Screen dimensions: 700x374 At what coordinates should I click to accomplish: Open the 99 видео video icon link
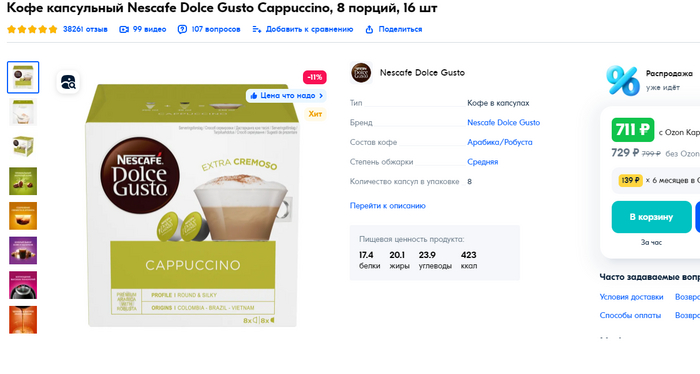[x=124, y=29]
